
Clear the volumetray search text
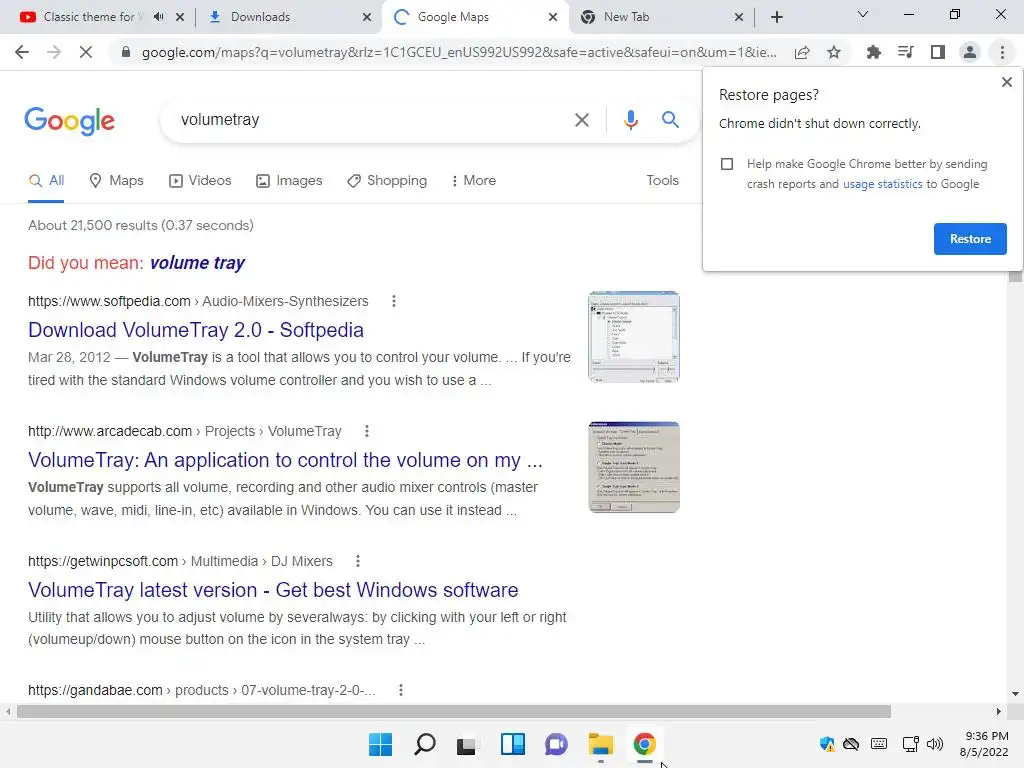click(581, 120)
